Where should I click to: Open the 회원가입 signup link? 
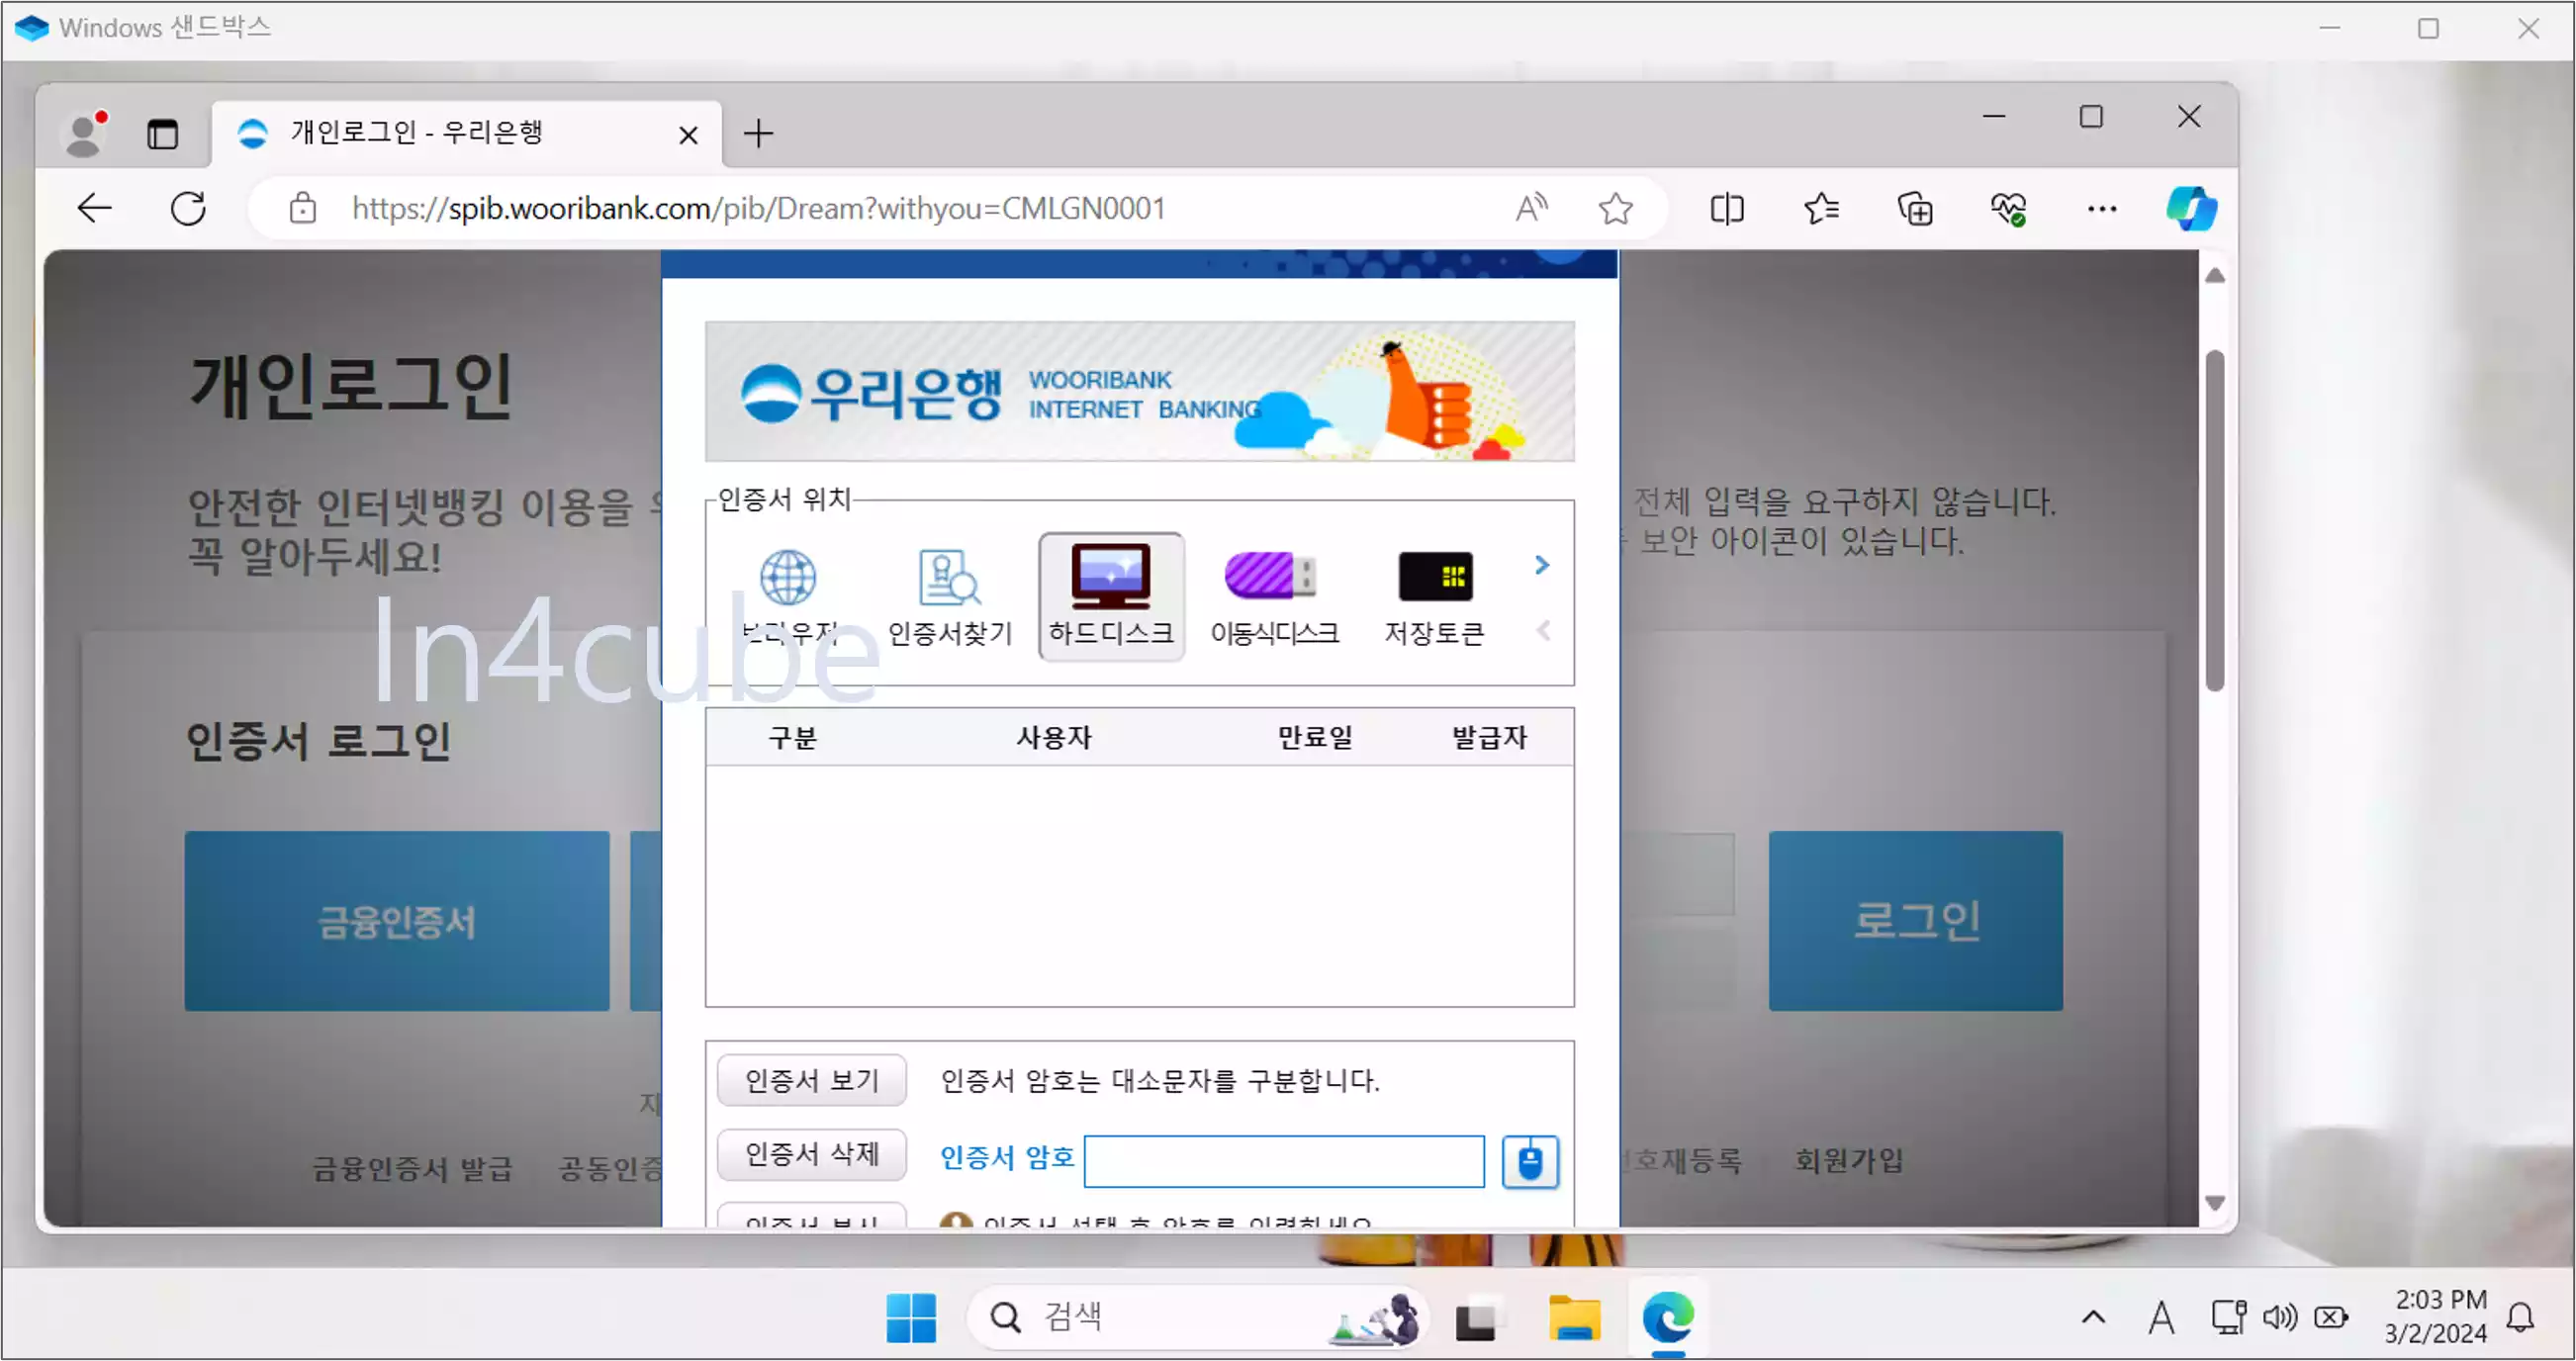point(1846,1161)
